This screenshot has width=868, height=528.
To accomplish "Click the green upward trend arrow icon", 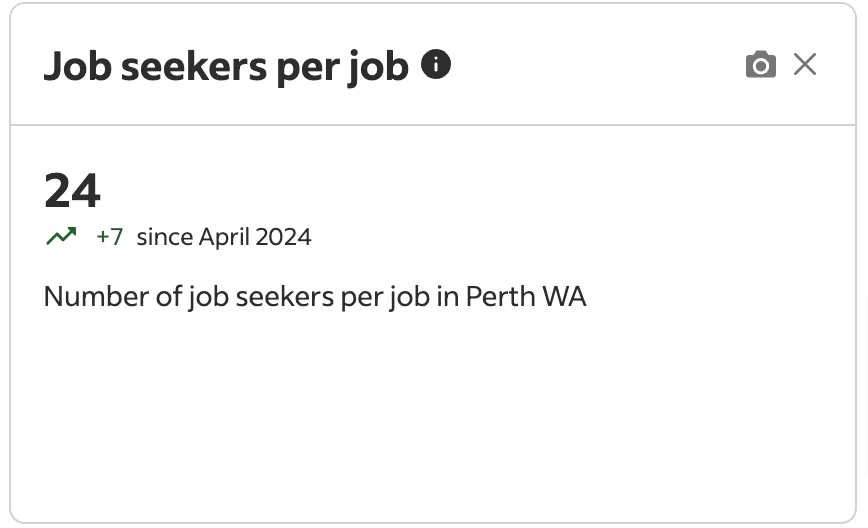I will pyautogui.click(x=61, y=237).
